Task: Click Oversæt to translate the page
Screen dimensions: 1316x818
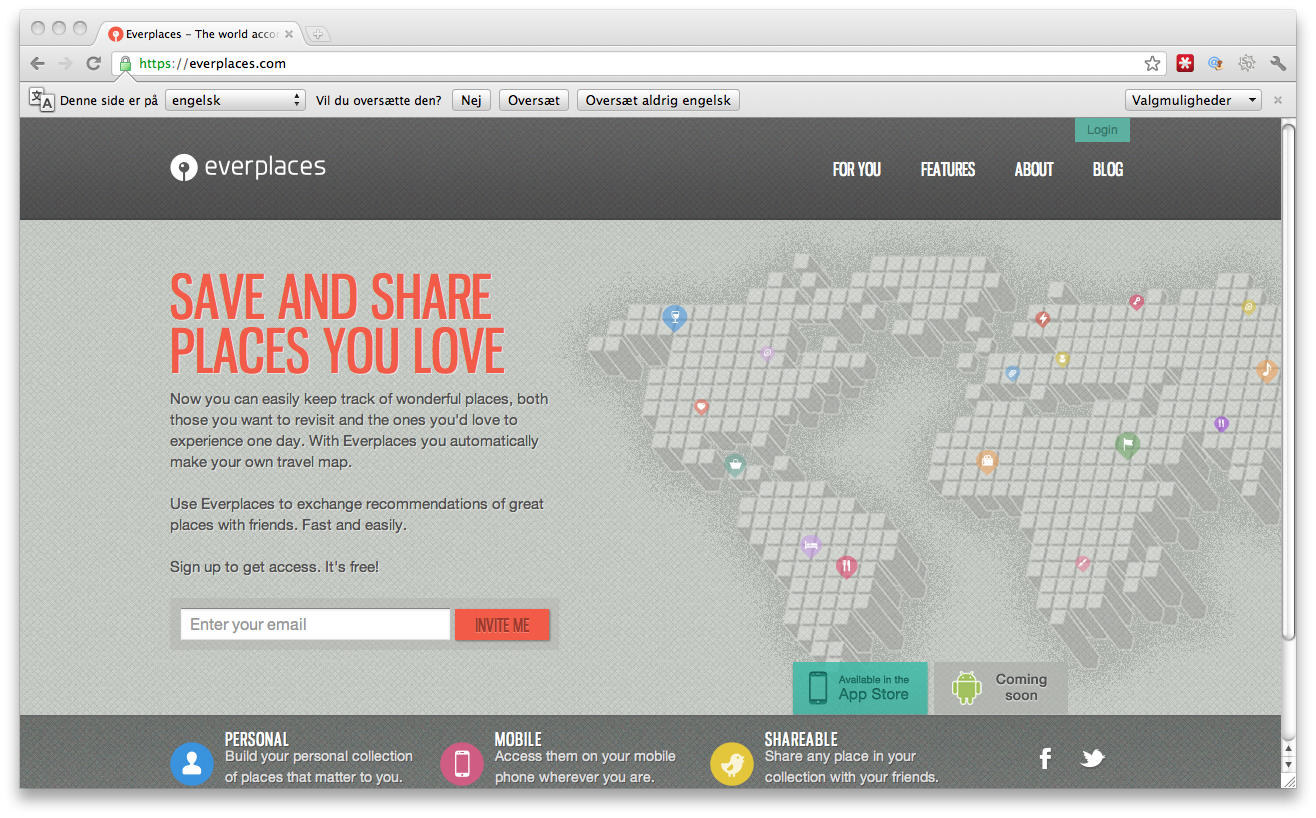Action: (534, 100)
